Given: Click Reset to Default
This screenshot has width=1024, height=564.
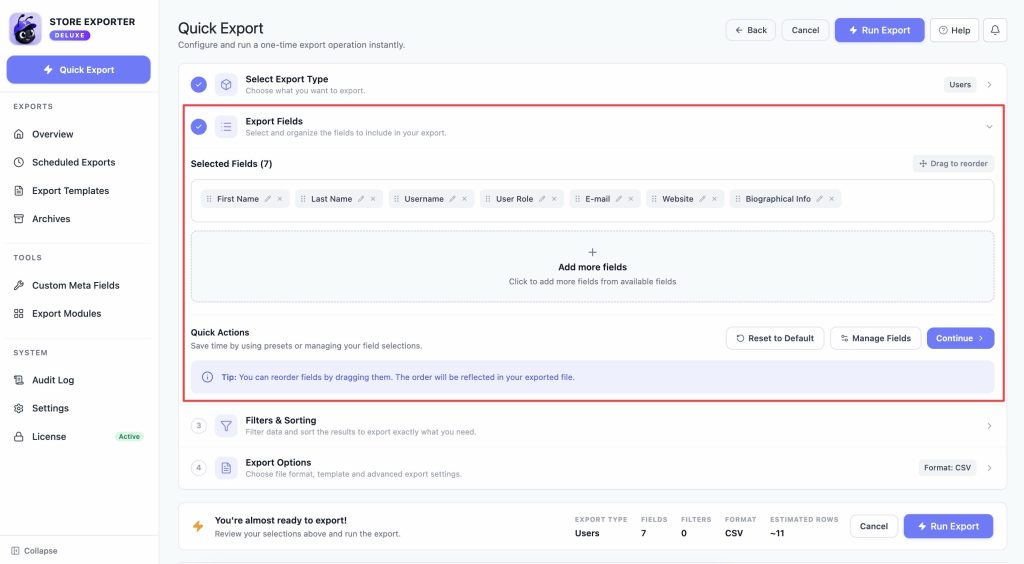Looking at the screenshot, I should (775, 338).
